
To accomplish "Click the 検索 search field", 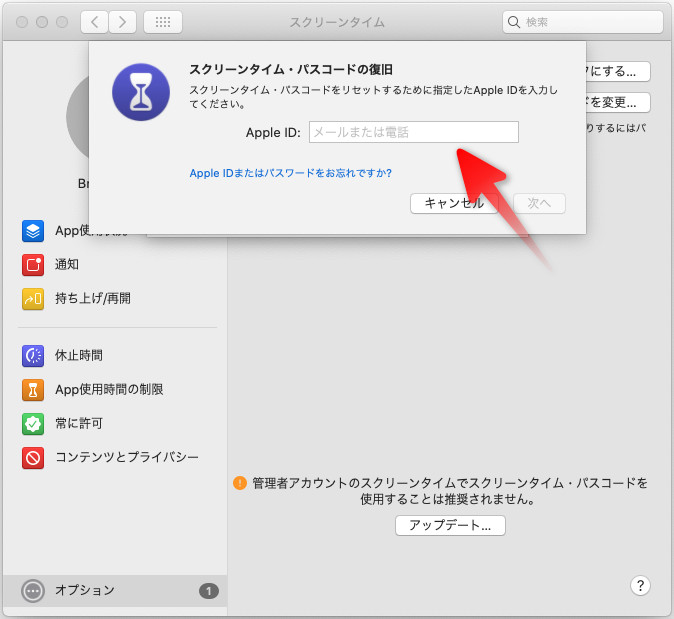I will coord(582,22).
